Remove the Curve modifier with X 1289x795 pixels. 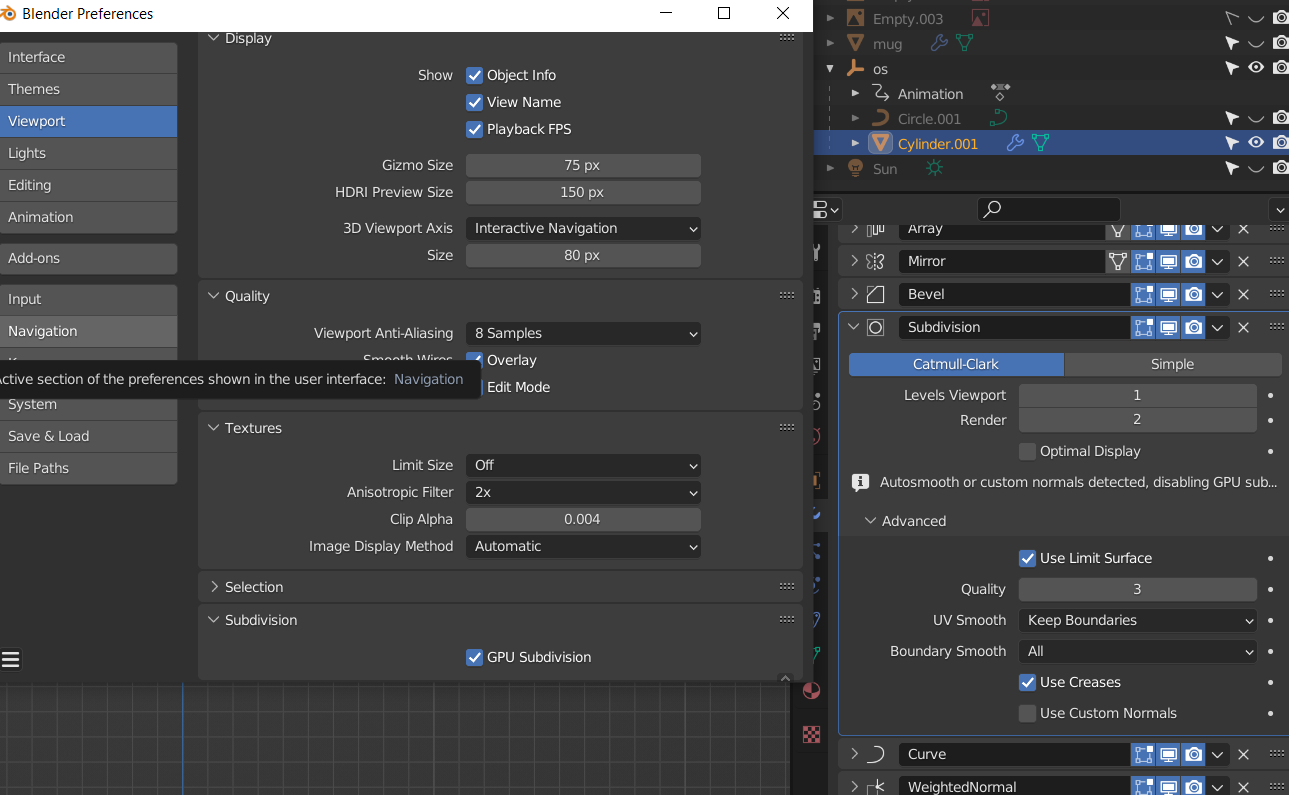1243,754
